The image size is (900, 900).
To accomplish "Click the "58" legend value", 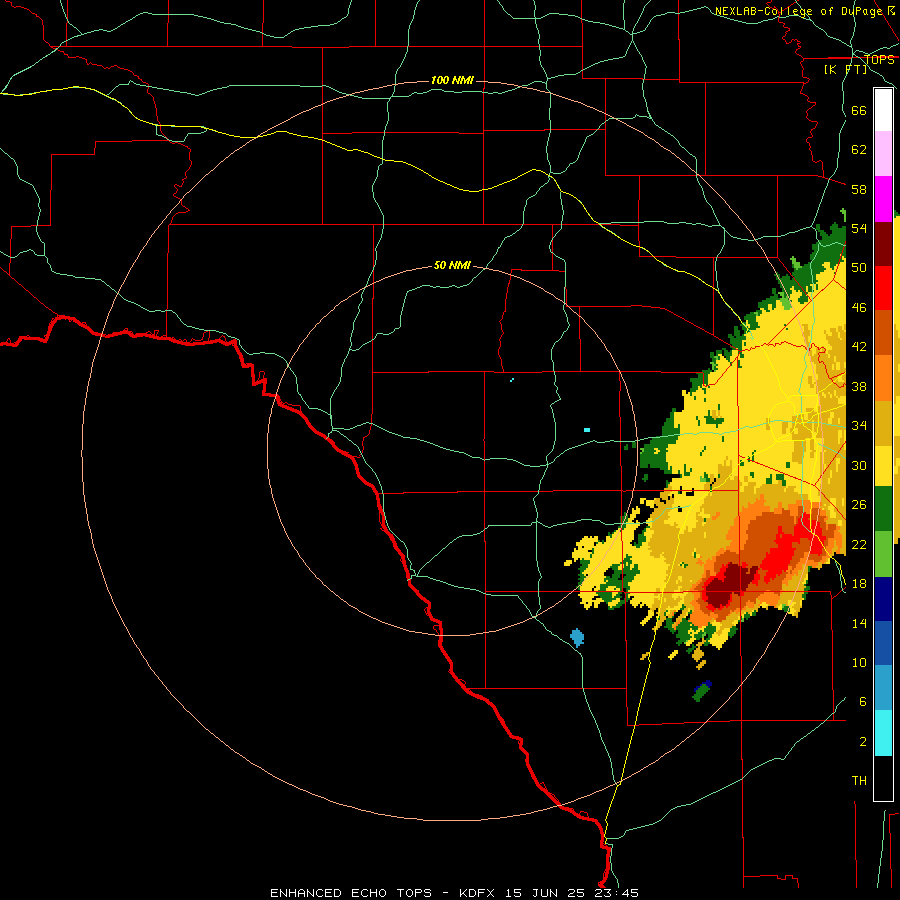I will [859, 189].
